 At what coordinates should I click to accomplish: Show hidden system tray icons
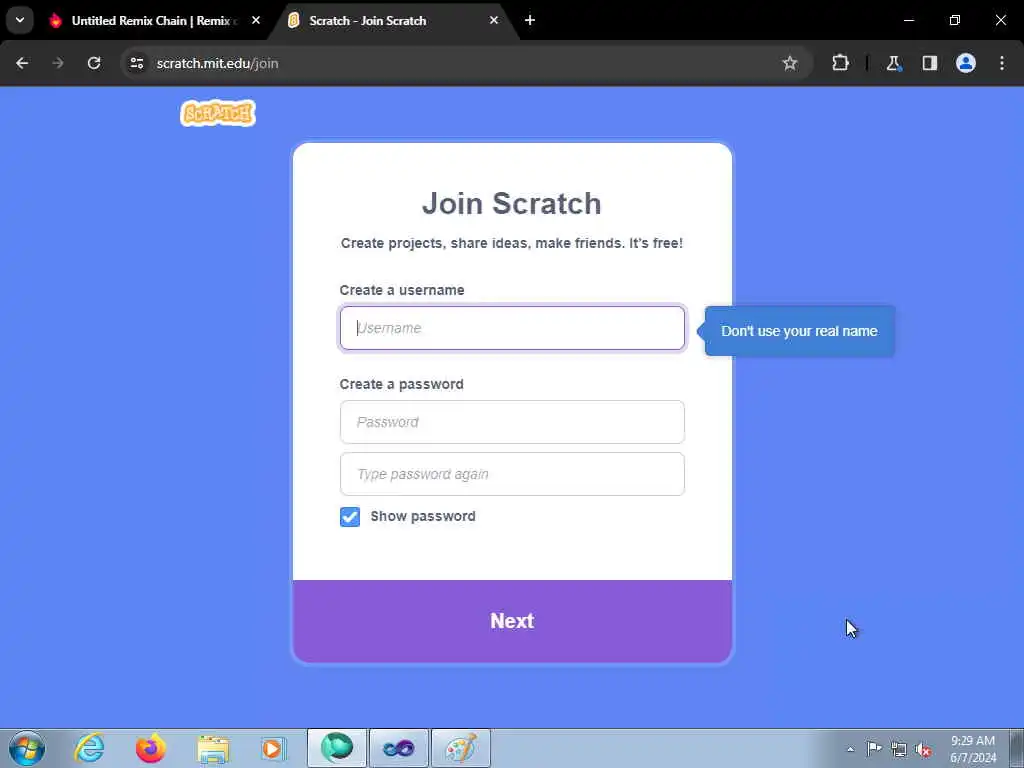coord(850,749)
